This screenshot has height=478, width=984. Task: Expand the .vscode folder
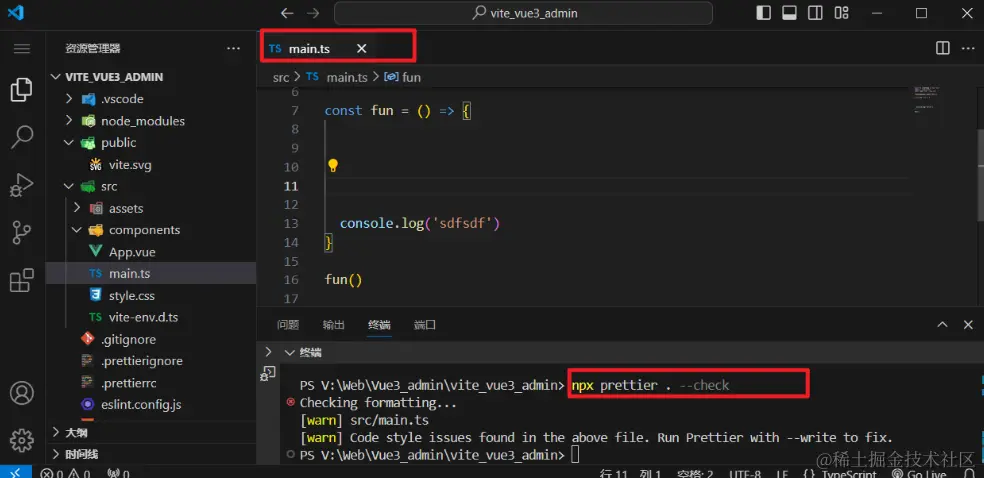tap(151, 99)
